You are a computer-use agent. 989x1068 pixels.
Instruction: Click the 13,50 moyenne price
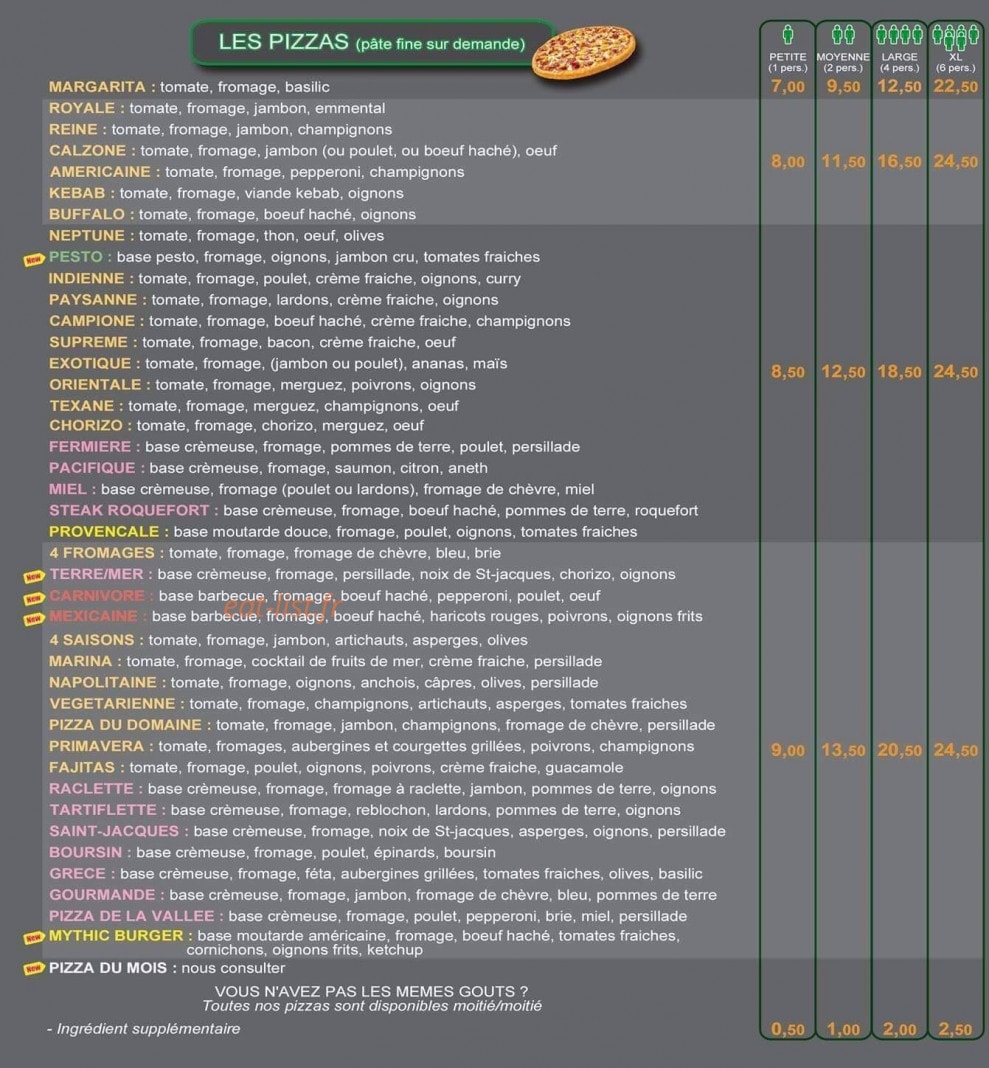[843, 750]
